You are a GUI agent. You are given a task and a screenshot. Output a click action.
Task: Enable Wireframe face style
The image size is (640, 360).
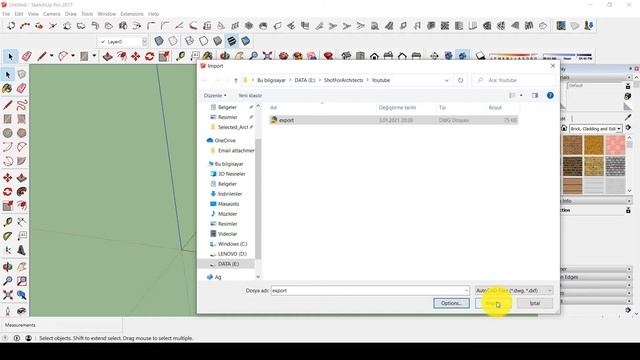pos(189,41)
